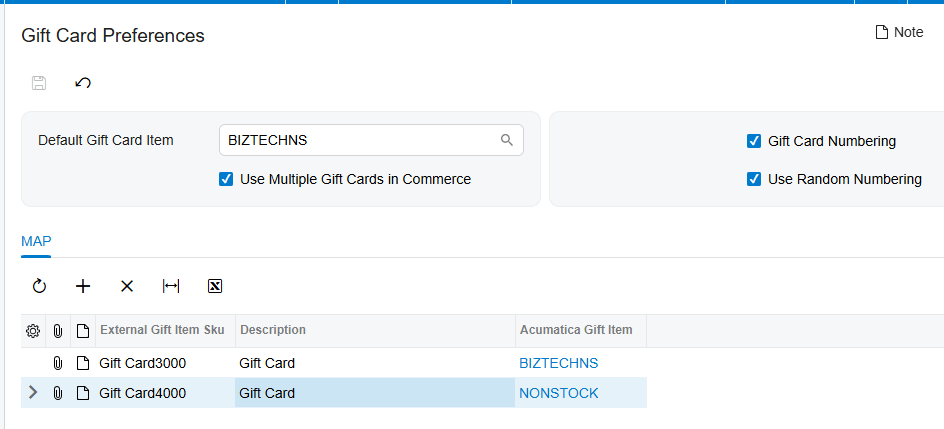Image resolution: width=944 pixels, height=429 pixels.
Task: Click the Fit to Screen columns icon
Action: click(x=171, y=286)
